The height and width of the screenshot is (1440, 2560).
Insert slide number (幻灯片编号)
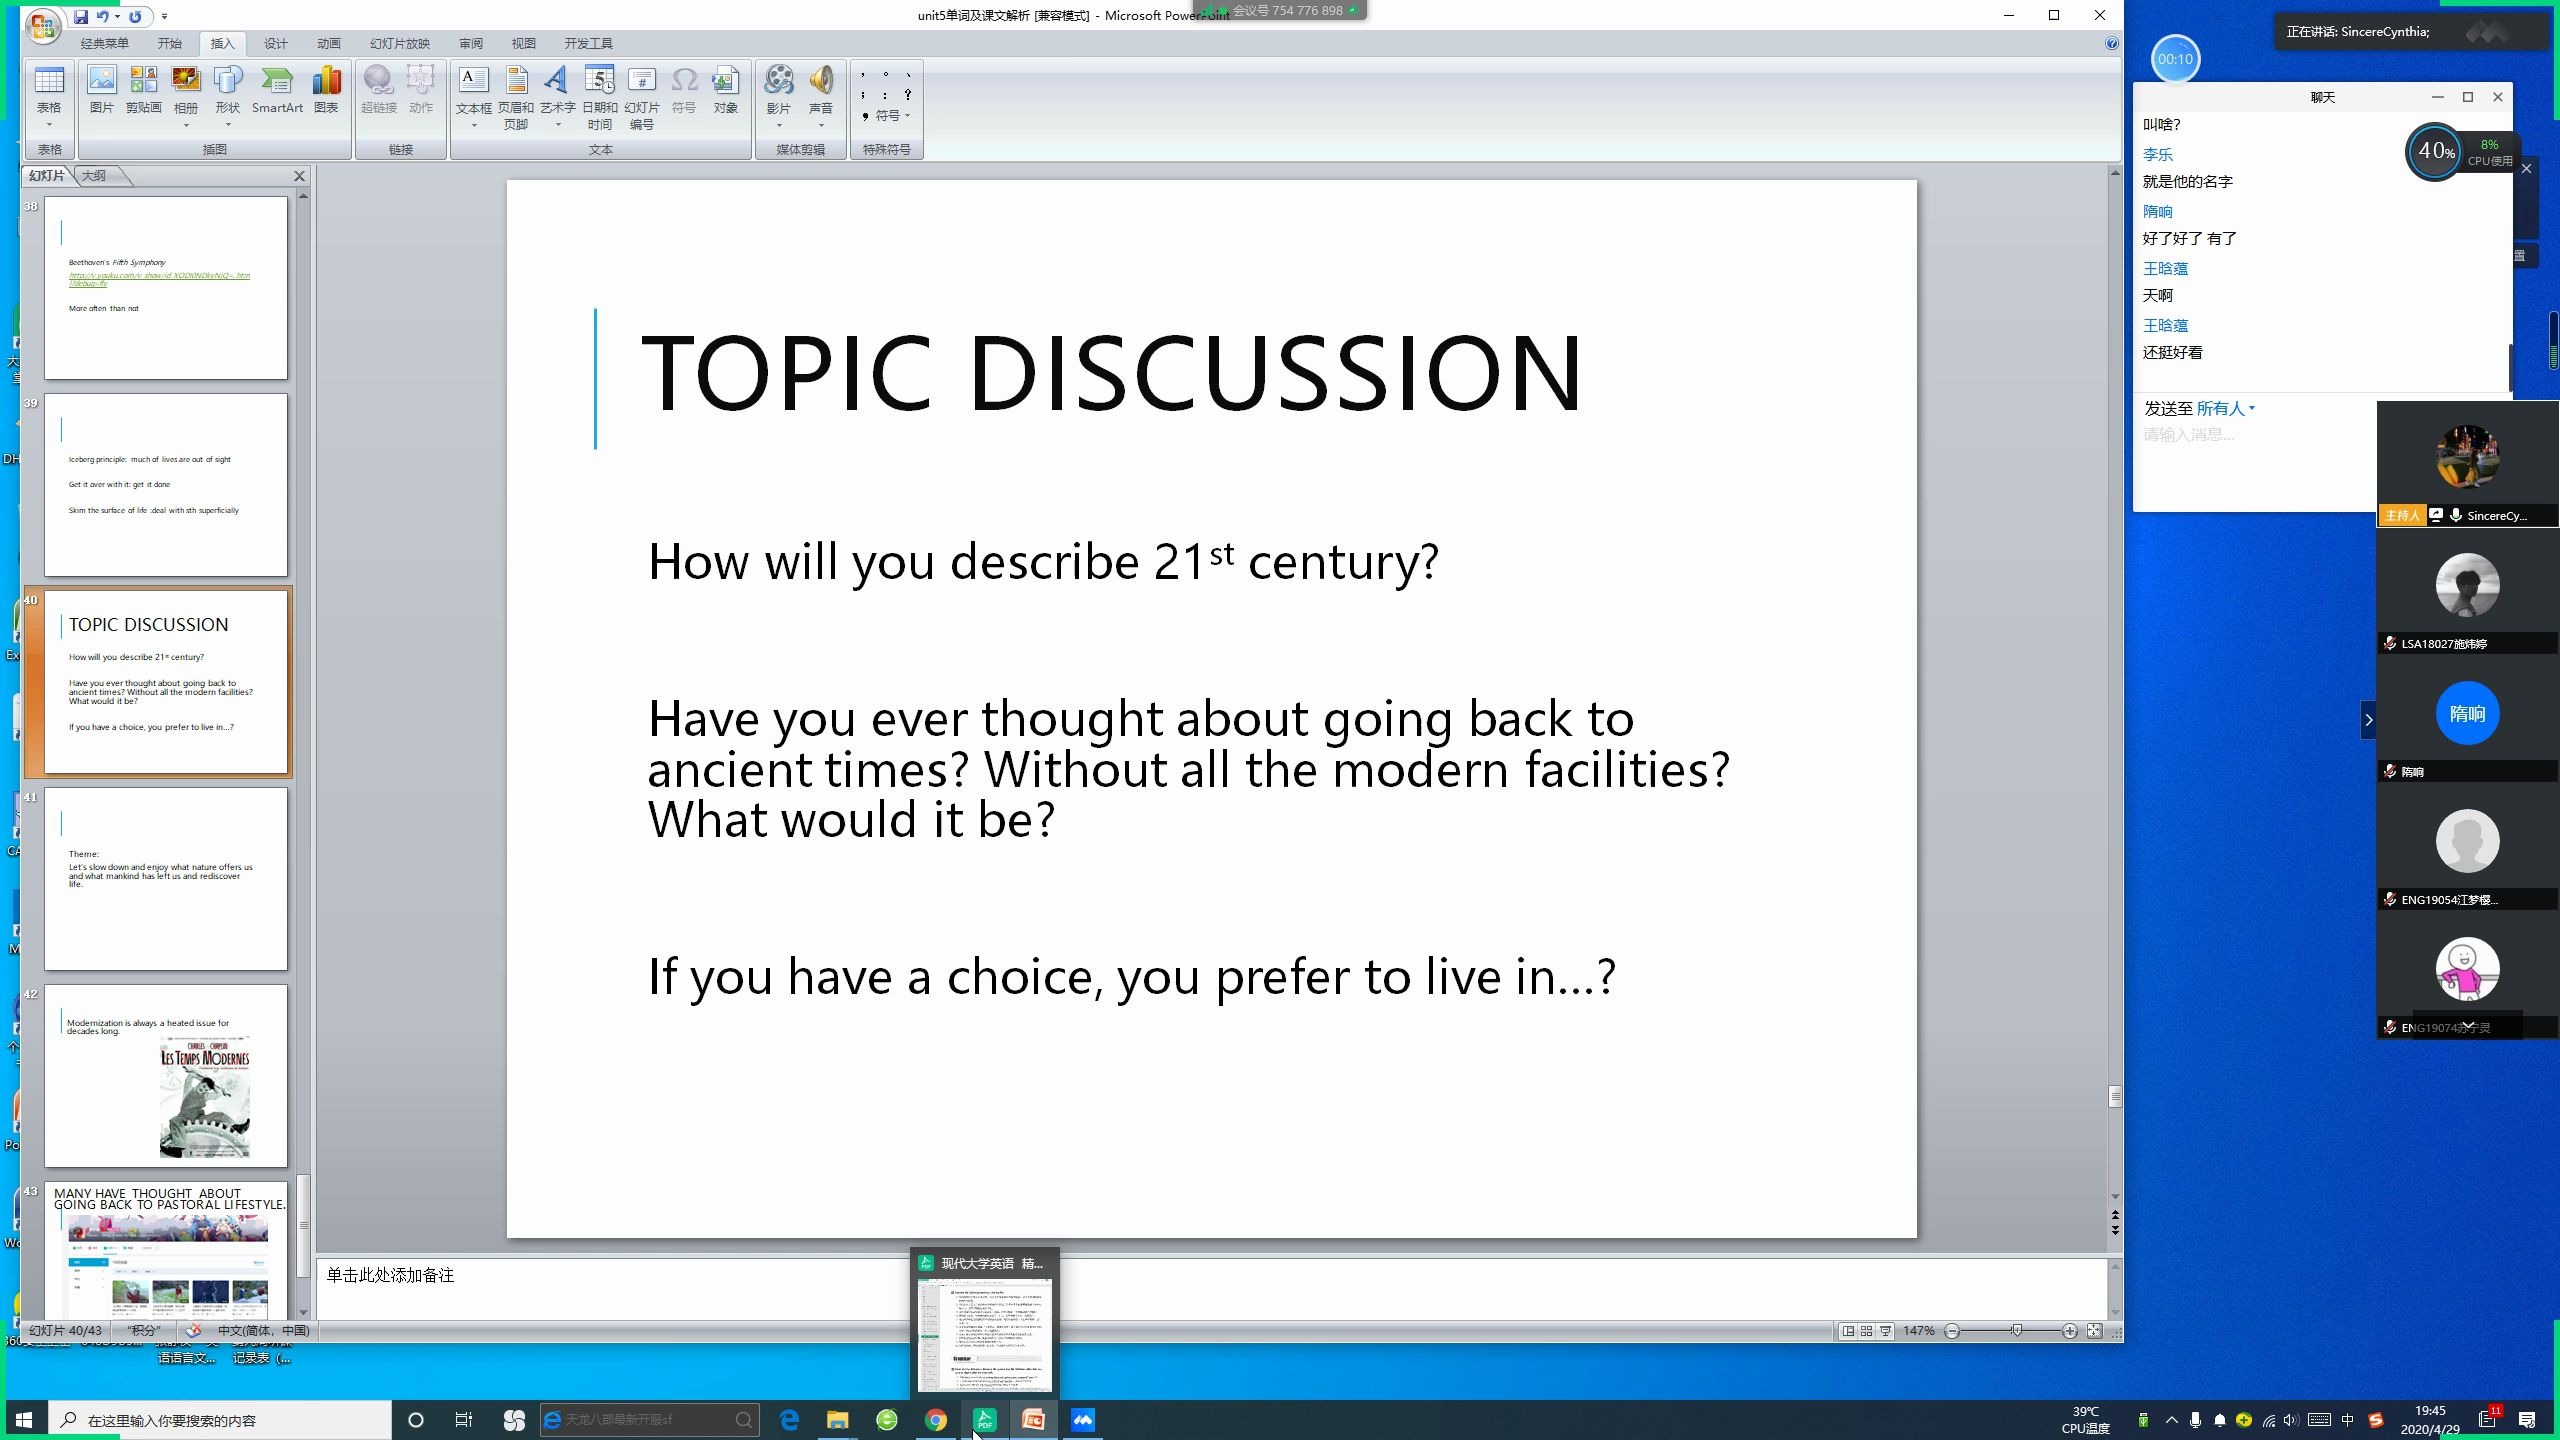click(x=642, y=97)
